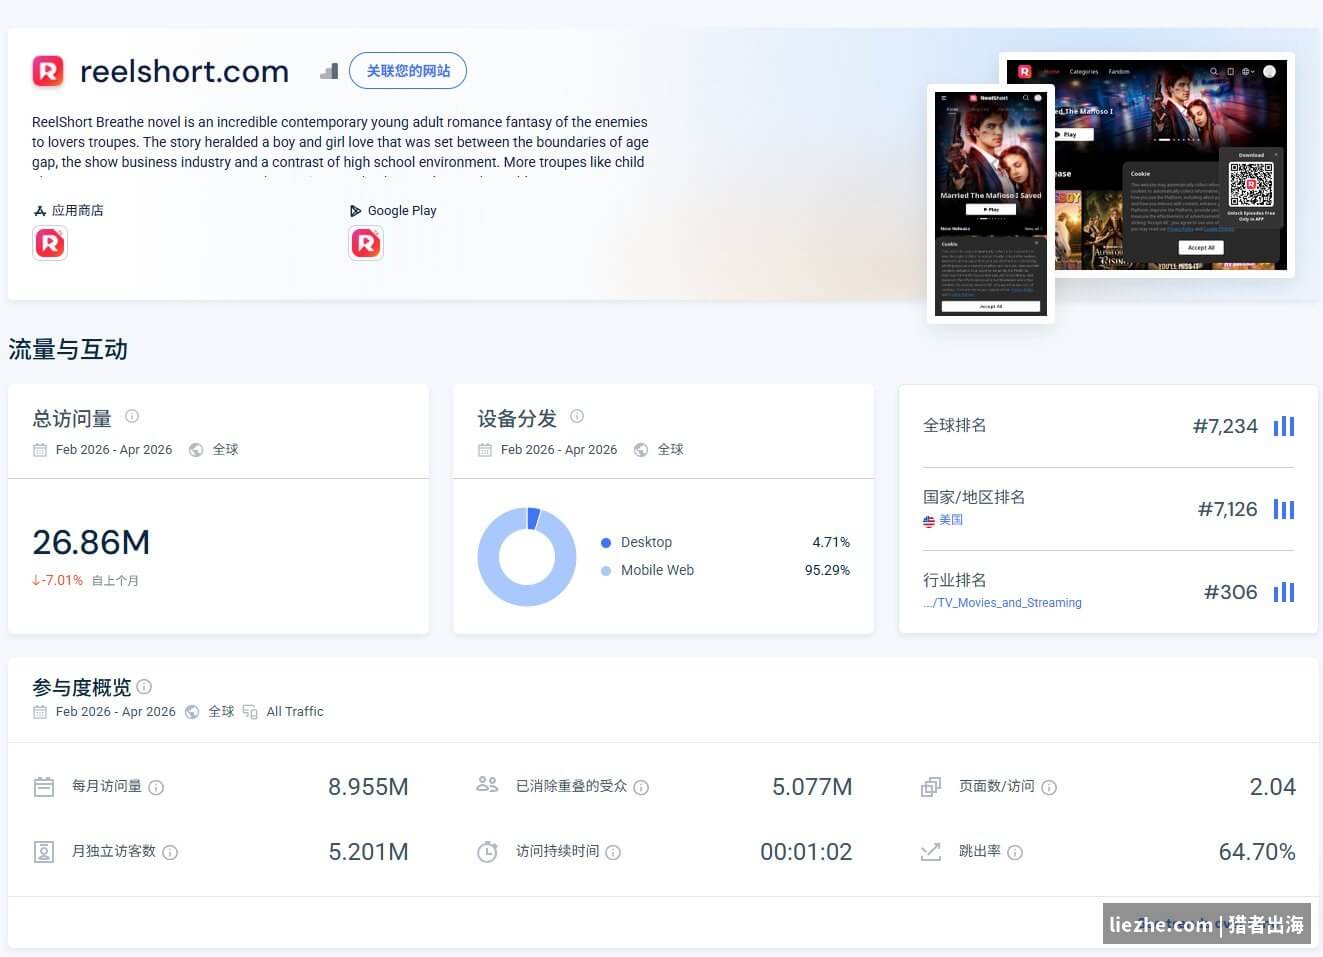Click the All Traffic label
Image resolution: width=1323 pixels, height=957 pixels.
click(x=295, y=712)
